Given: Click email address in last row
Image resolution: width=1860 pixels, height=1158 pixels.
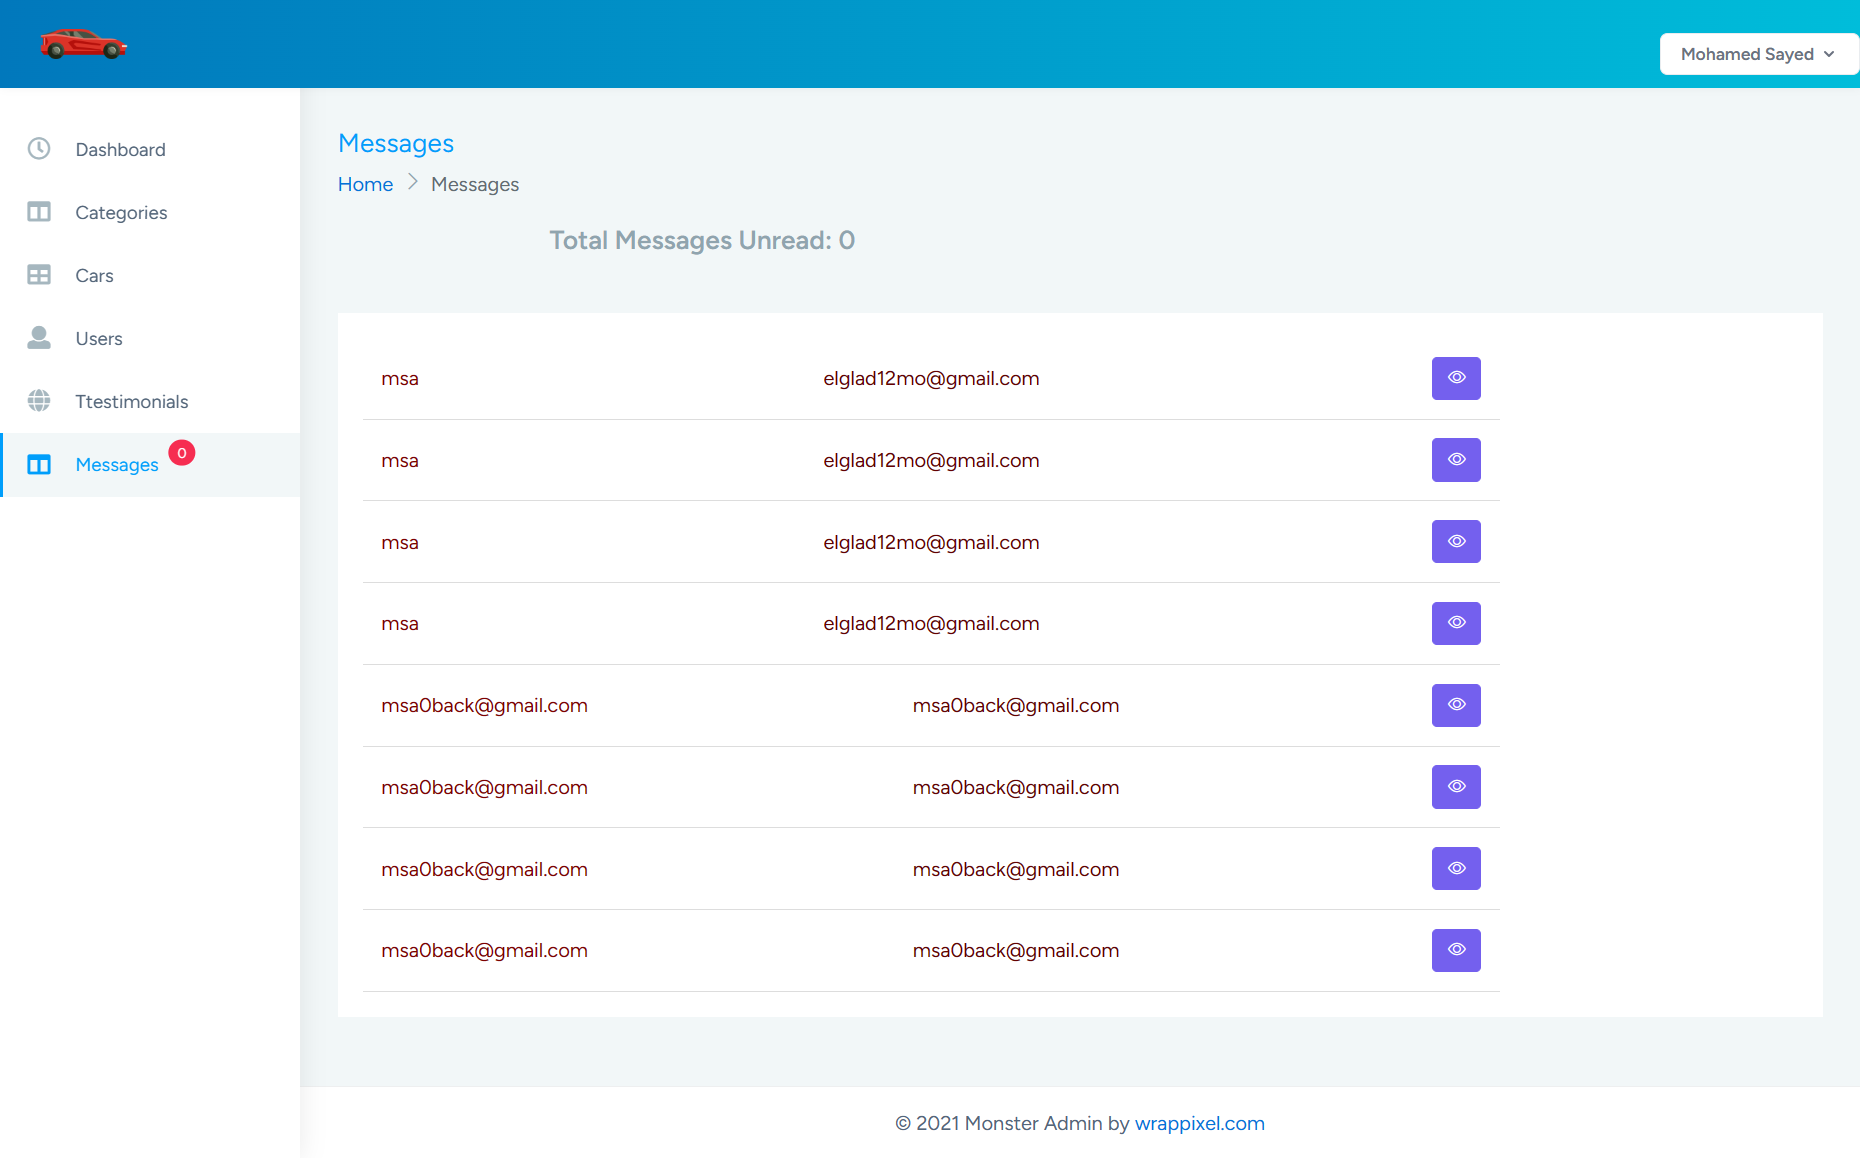Looking at the screenshot, I should 1016,951.
